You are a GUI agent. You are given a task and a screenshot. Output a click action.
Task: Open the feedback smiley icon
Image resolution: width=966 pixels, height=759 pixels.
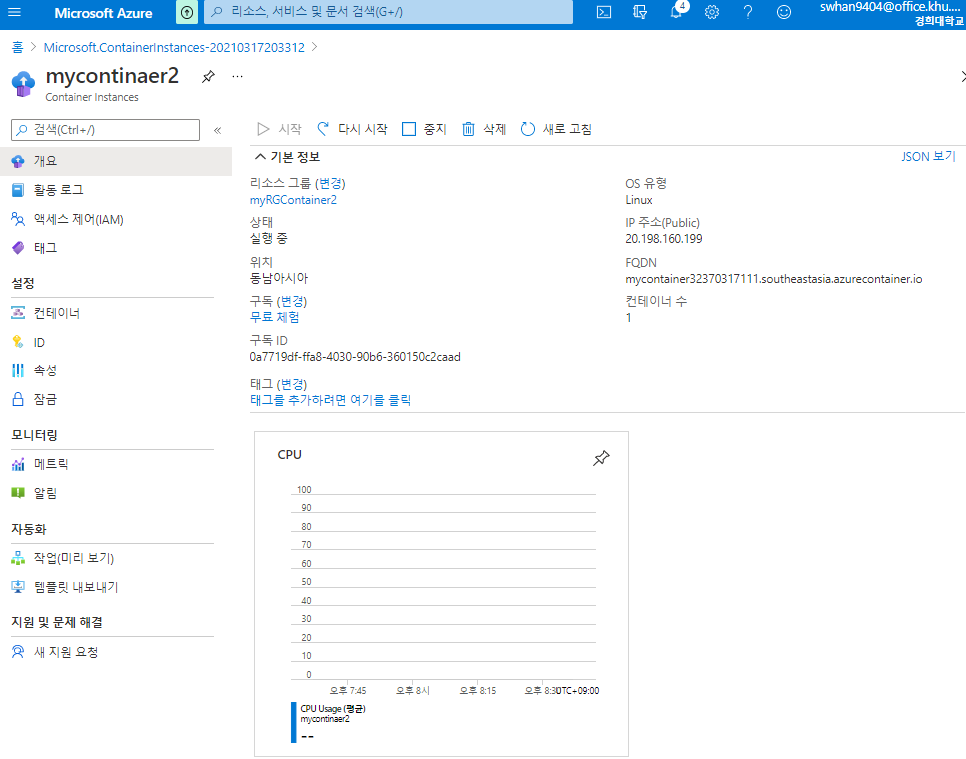pyautogui.click(x=784, y=12)
